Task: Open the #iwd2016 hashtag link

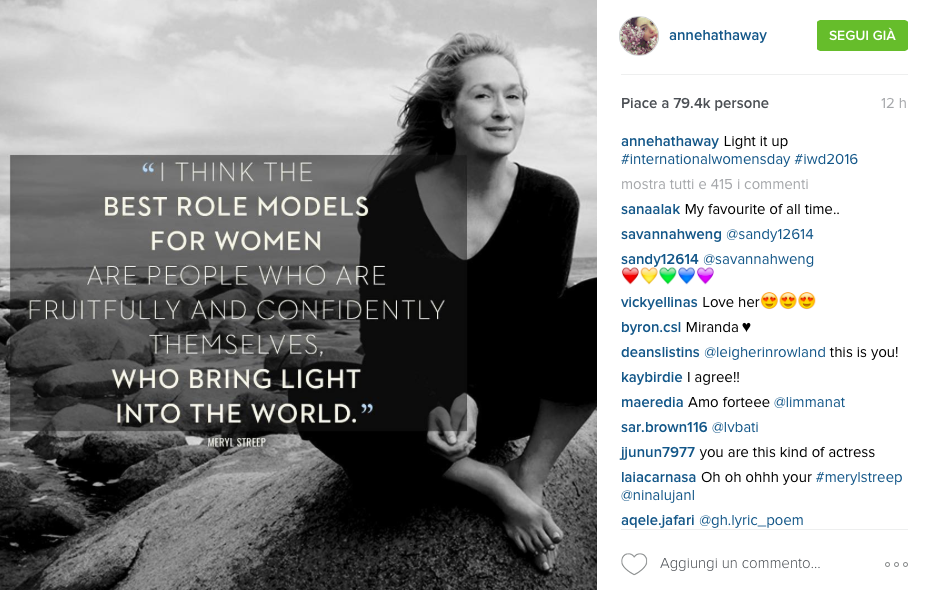Action: (x=826, y=159)
